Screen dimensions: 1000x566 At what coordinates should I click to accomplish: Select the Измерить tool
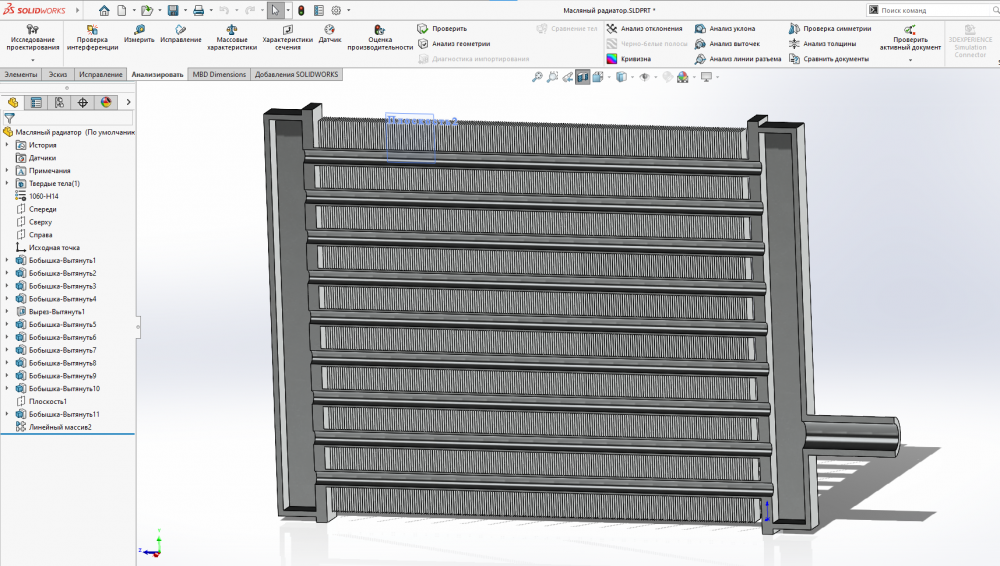pos(139,34)
